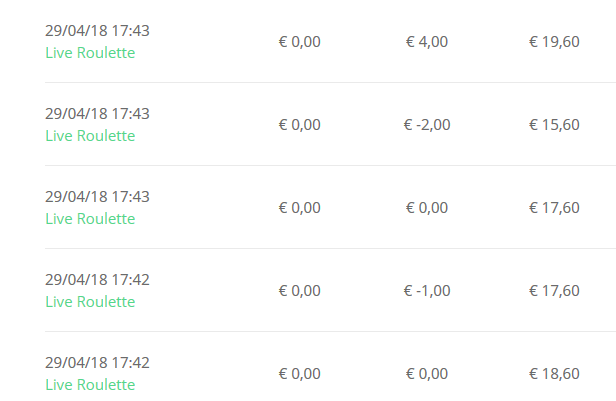Click the € 15,60 balance value
This screenshot has height=401, width=616.
(554, 125)
